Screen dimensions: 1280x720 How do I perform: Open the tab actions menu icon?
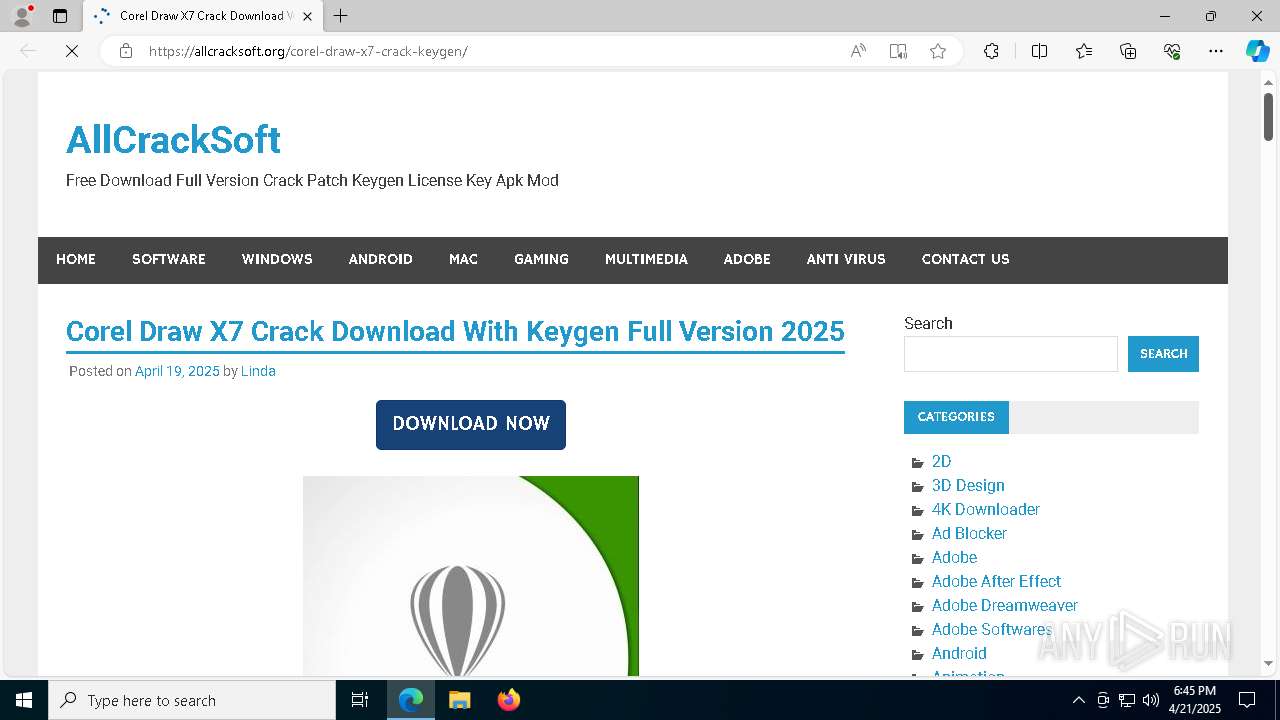coord(60,16)
